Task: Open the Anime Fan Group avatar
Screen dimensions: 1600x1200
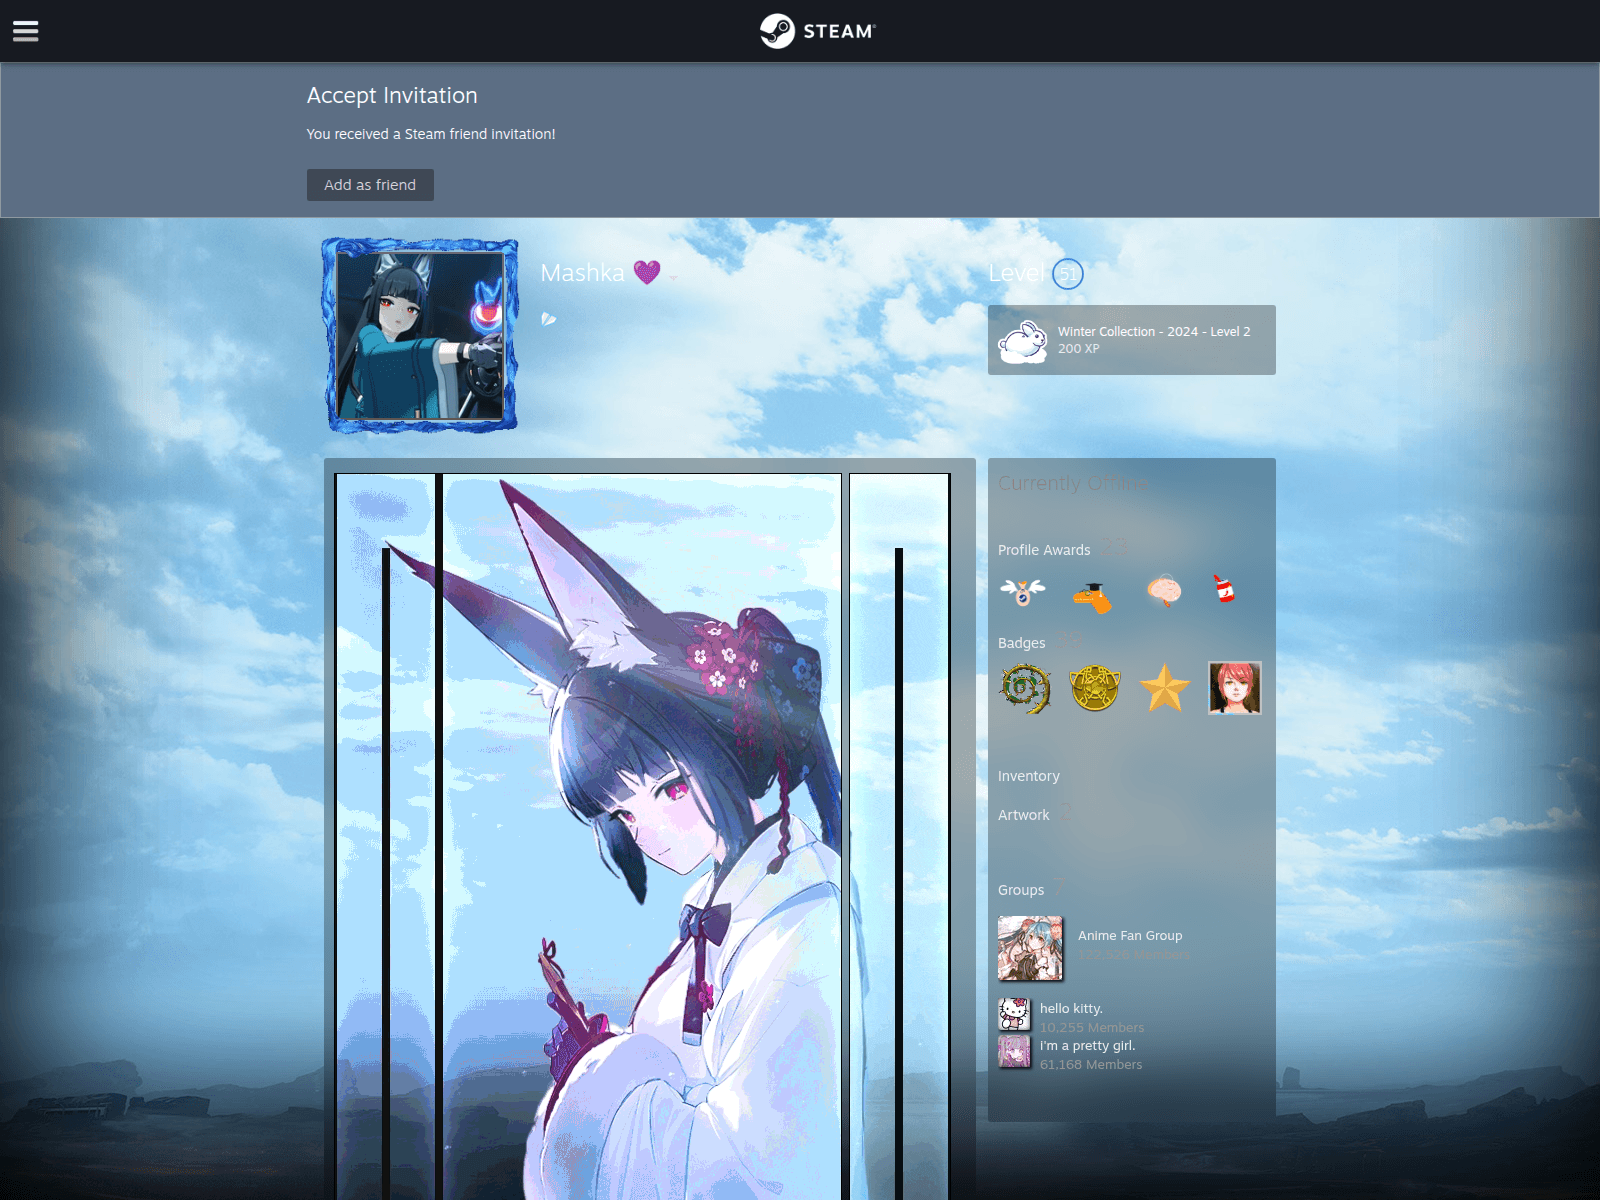Action: [1031, 948]
